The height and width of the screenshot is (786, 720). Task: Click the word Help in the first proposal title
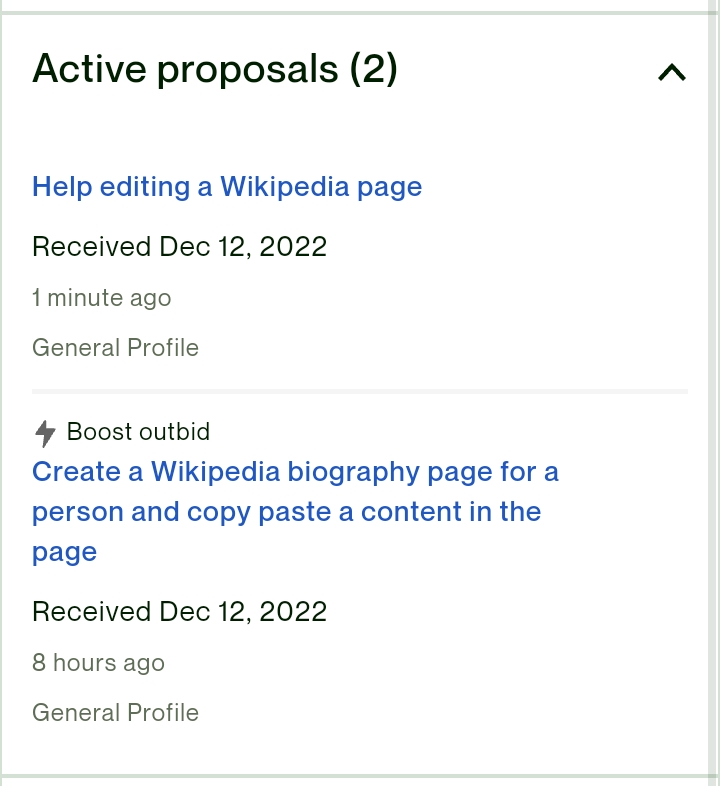coord(62,187)
